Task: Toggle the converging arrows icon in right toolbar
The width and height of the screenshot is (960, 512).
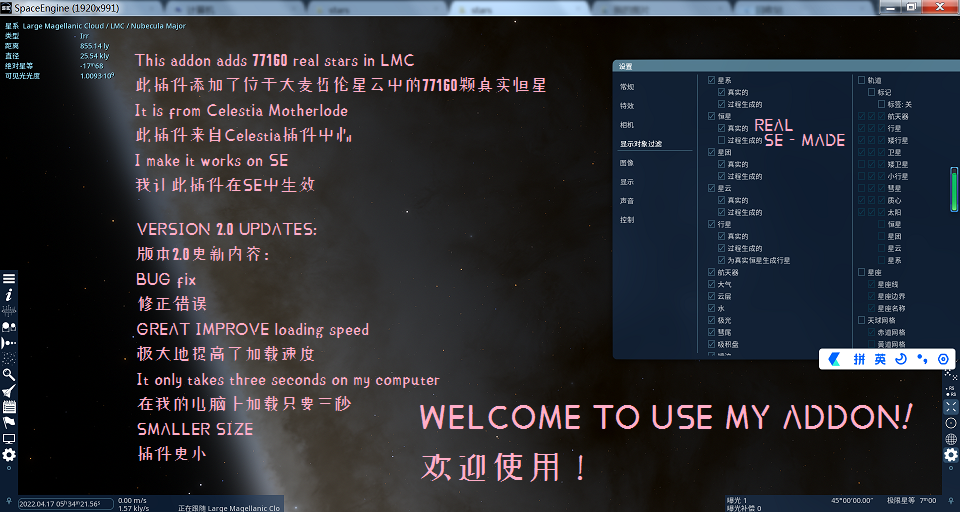Action: (x=950, y=407)
